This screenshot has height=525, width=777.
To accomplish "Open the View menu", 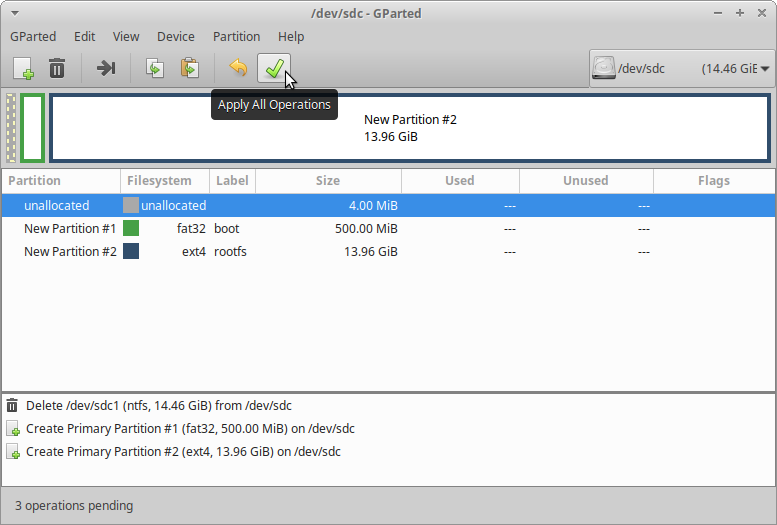I will click(x=126, y=36).
